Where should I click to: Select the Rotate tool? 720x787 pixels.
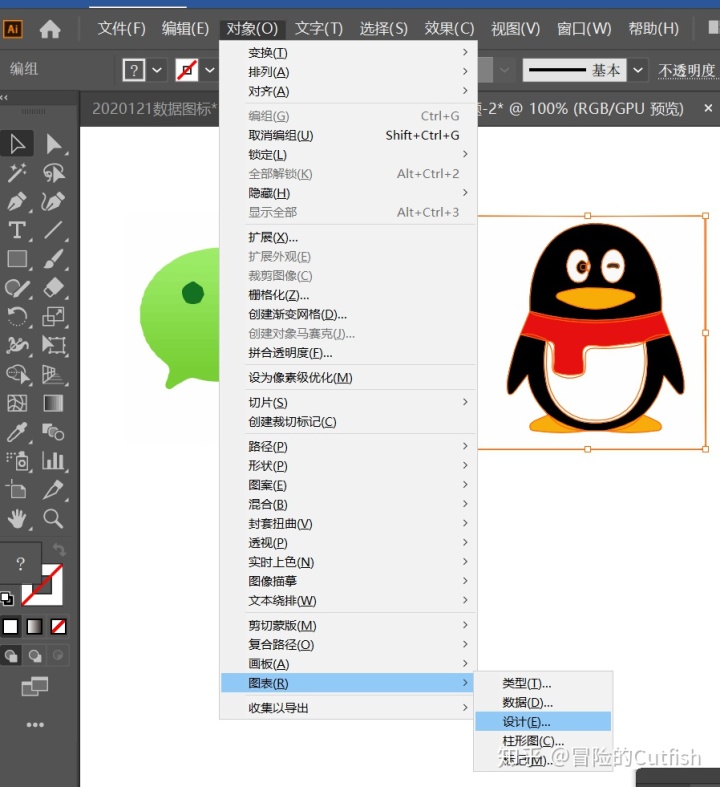17,317
